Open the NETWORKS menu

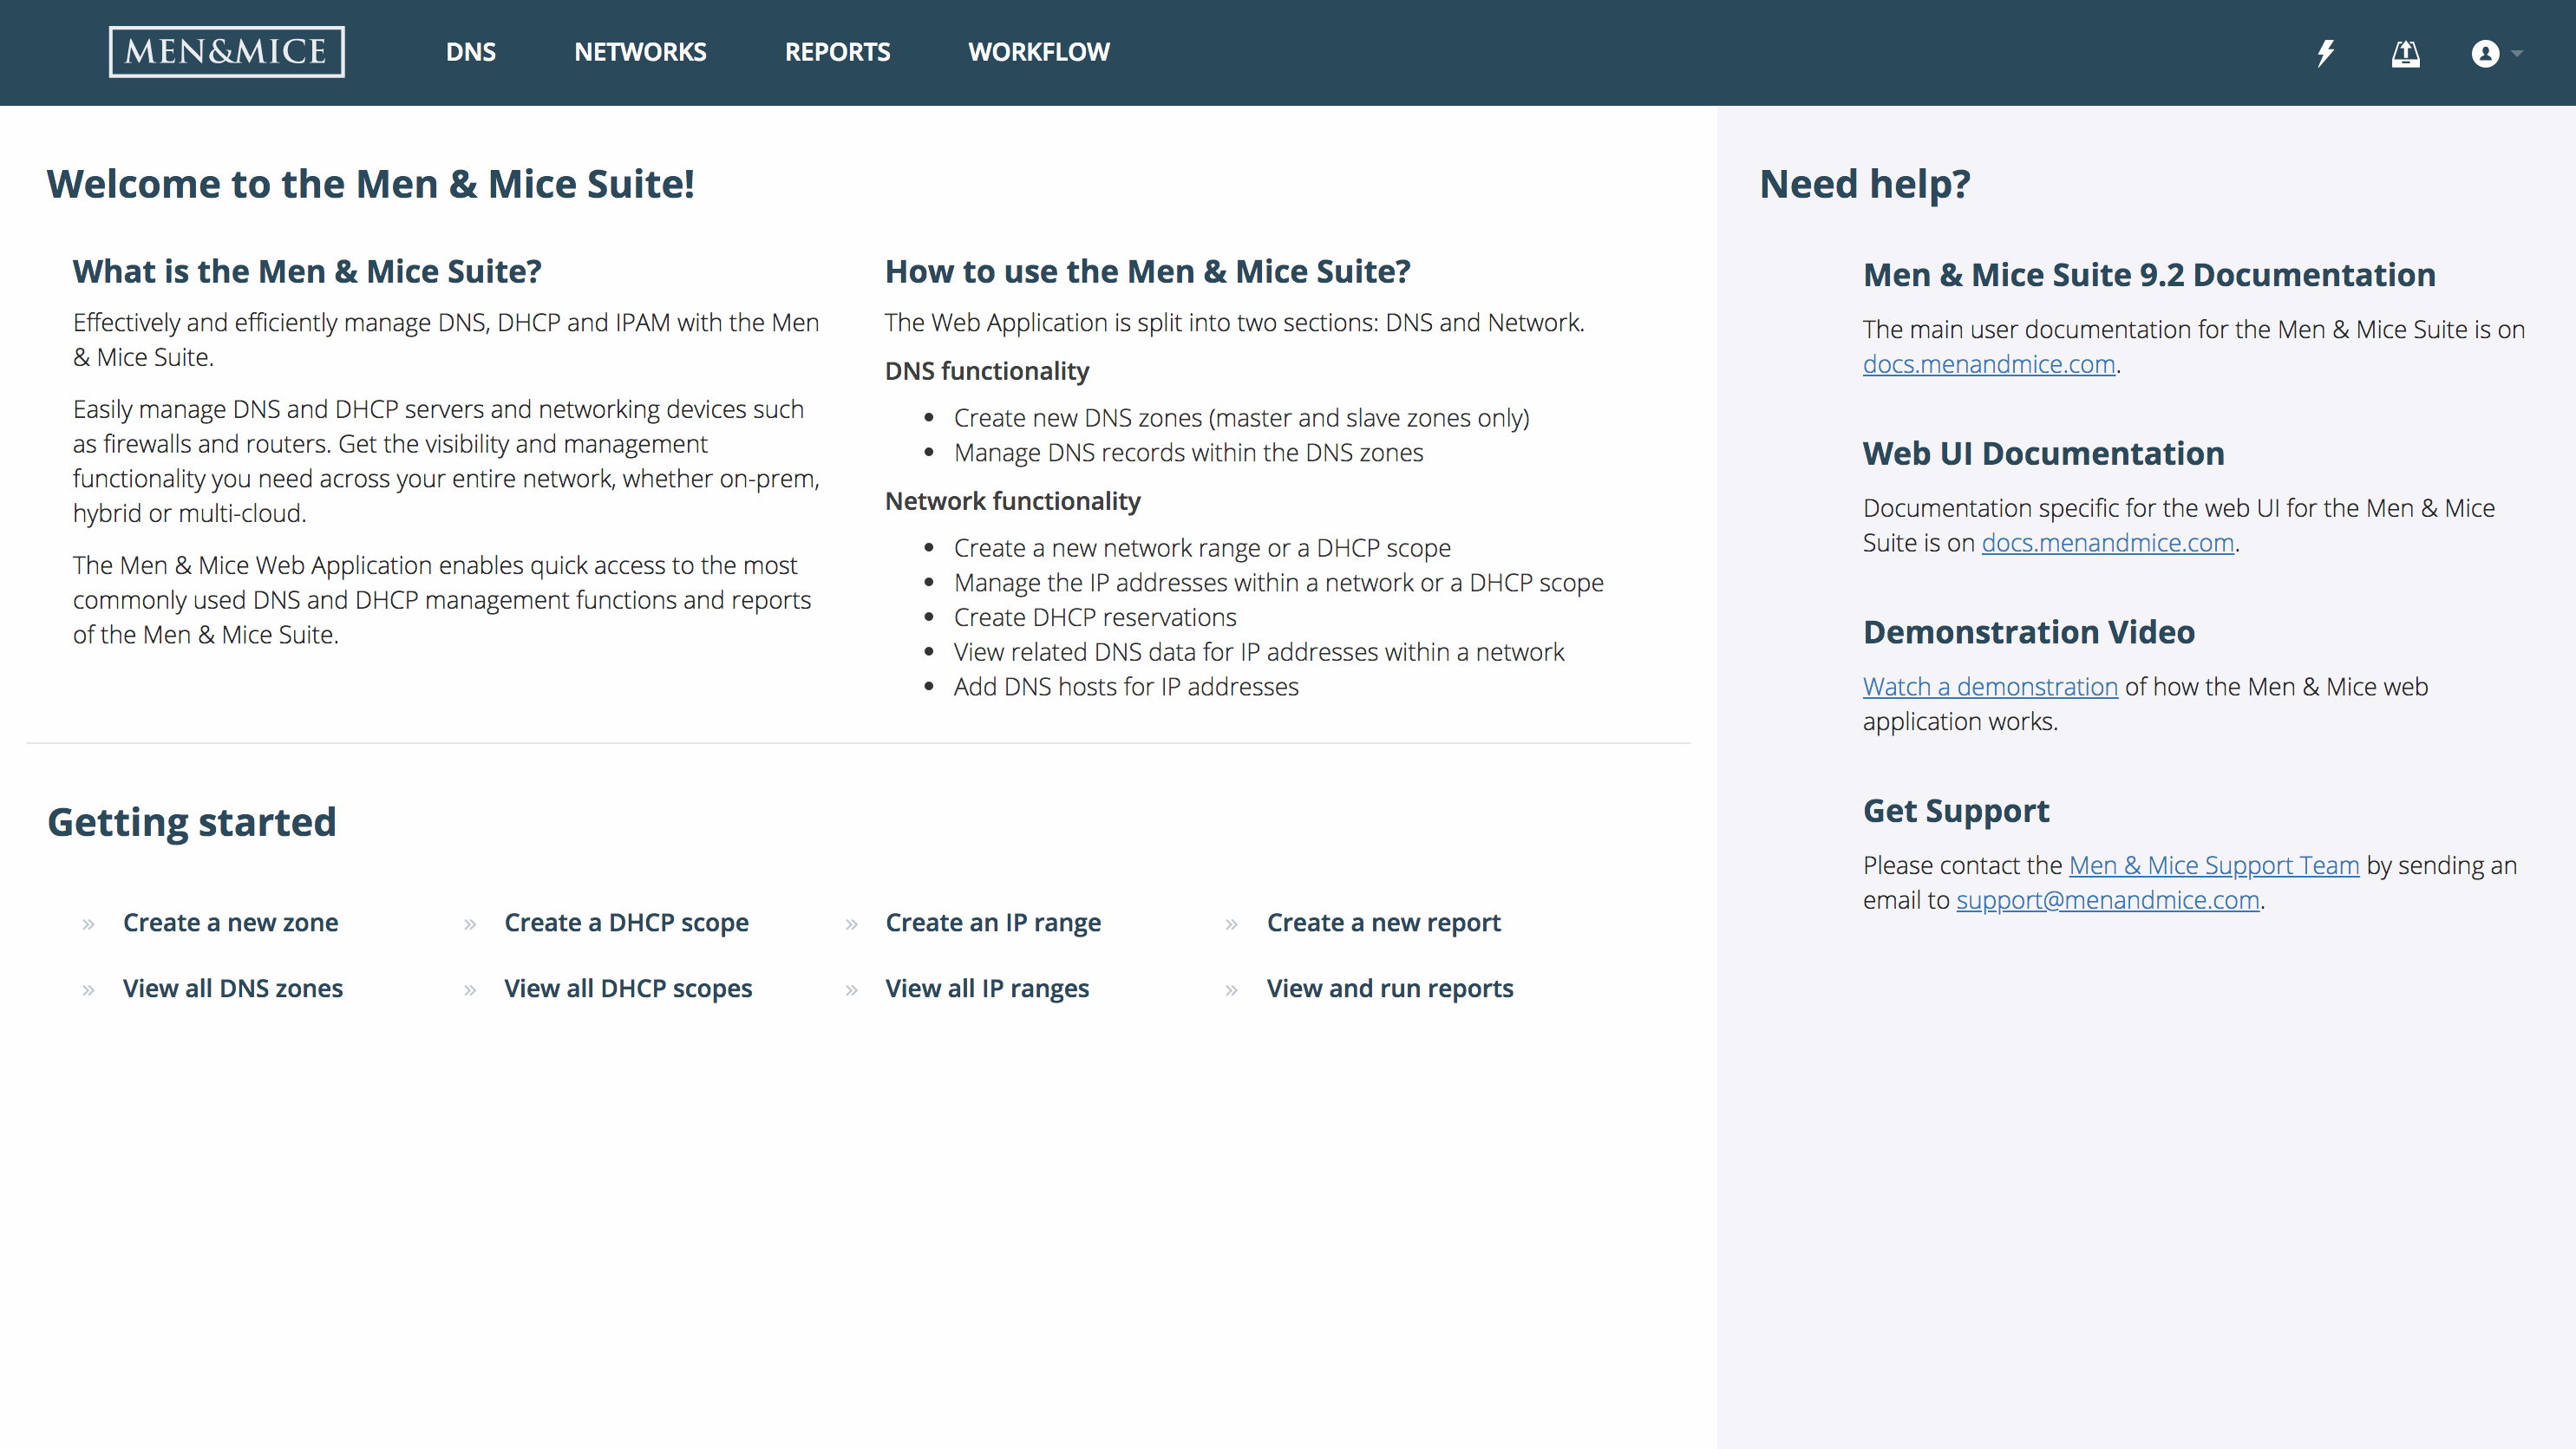(x=640, y=52)
